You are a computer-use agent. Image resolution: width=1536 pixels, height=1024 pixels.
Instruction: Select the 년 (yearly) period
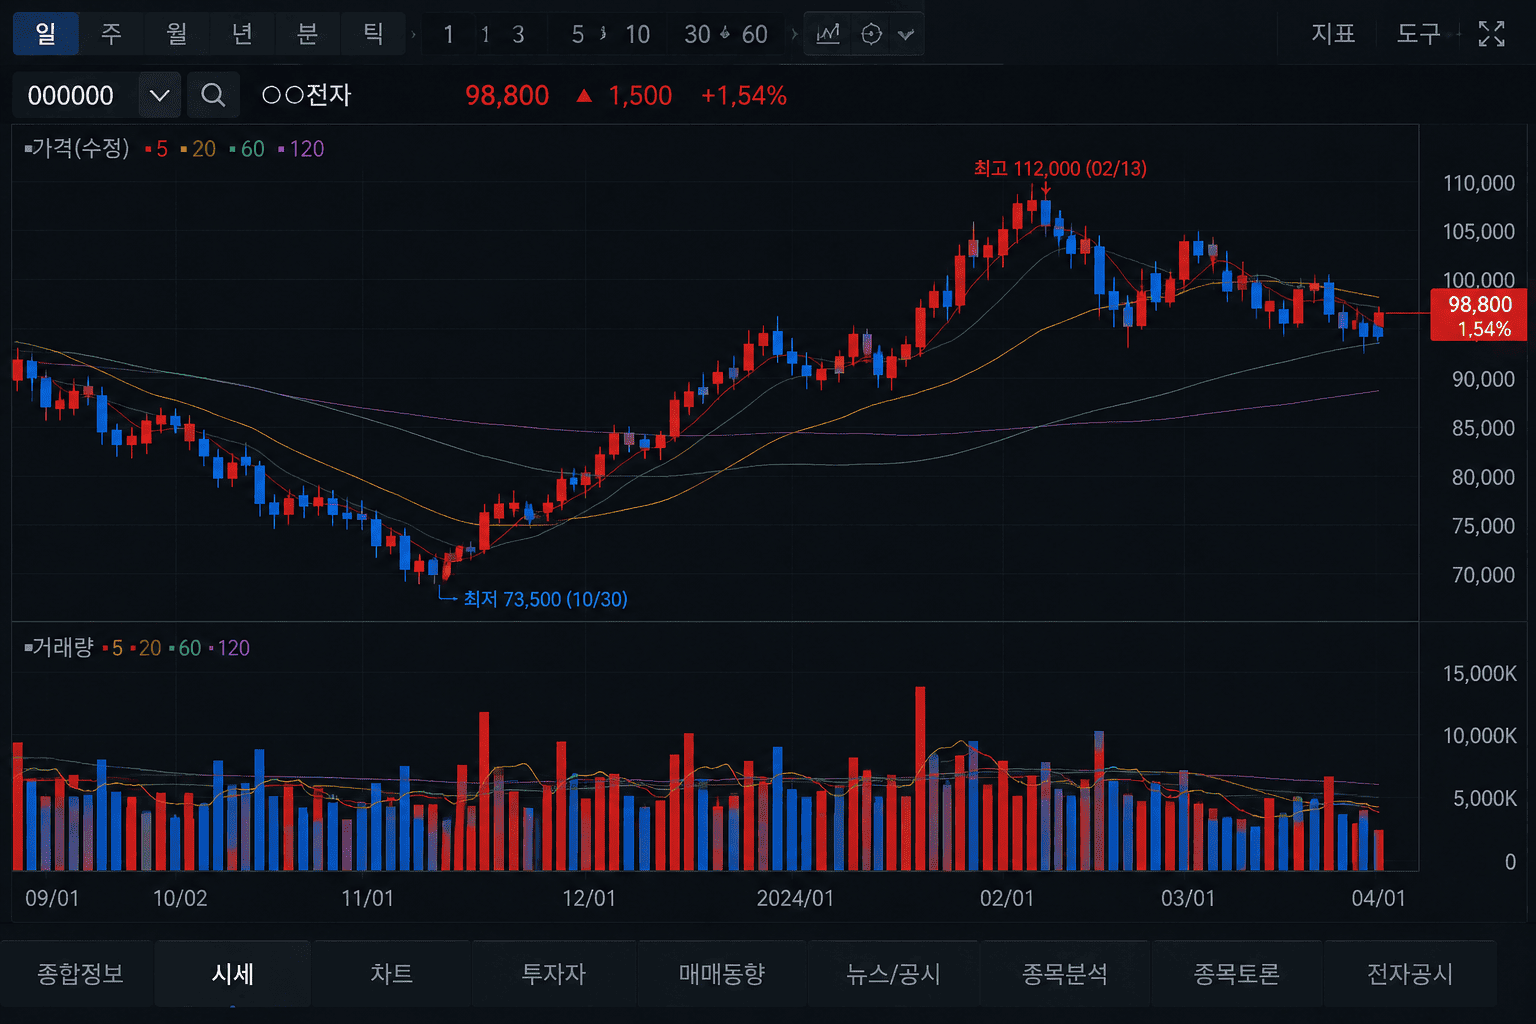(242, 34)
